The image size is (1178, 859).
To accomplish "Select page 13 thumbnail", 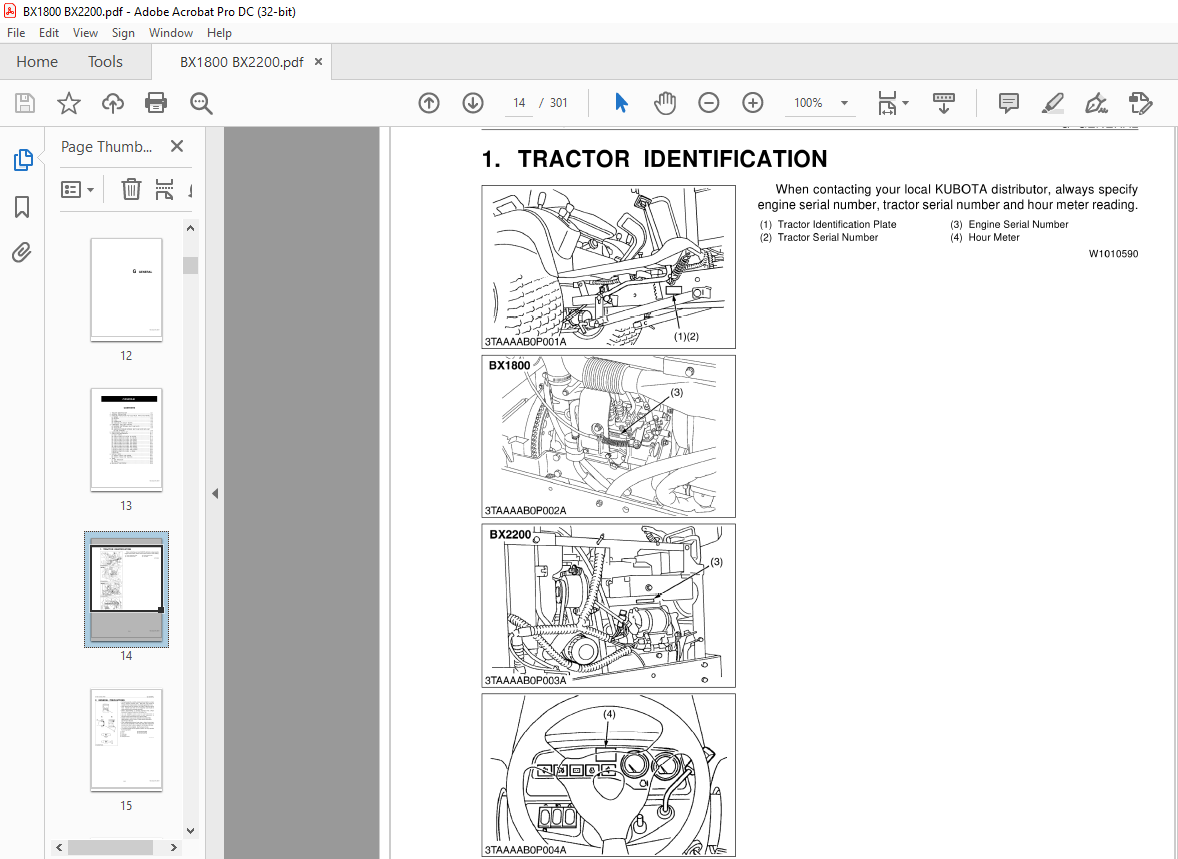I will 126,440.
